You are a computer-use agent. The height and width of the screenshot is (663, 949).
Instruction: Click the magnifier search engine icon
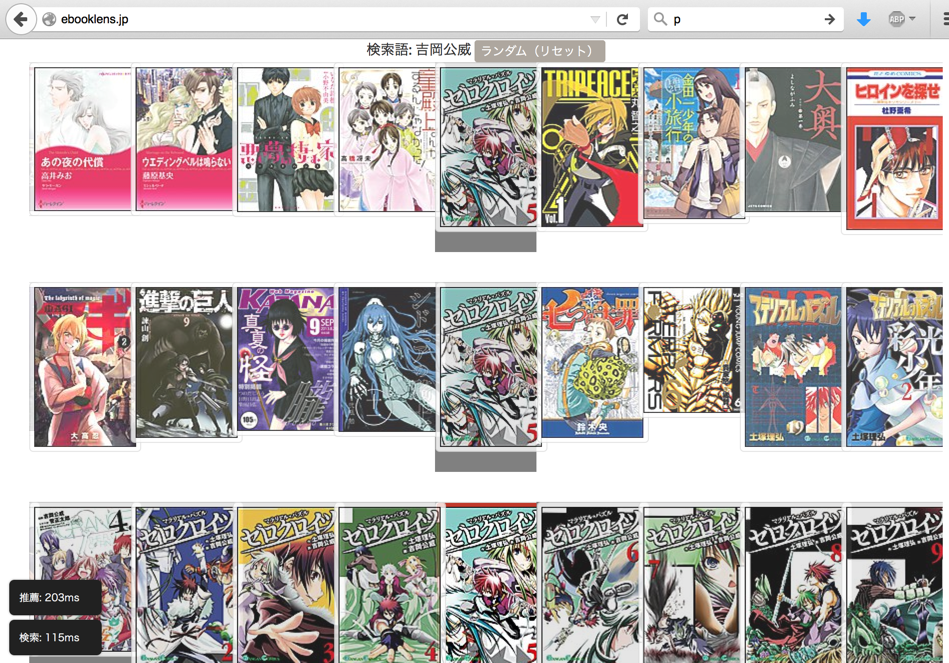tap(660, 19)
